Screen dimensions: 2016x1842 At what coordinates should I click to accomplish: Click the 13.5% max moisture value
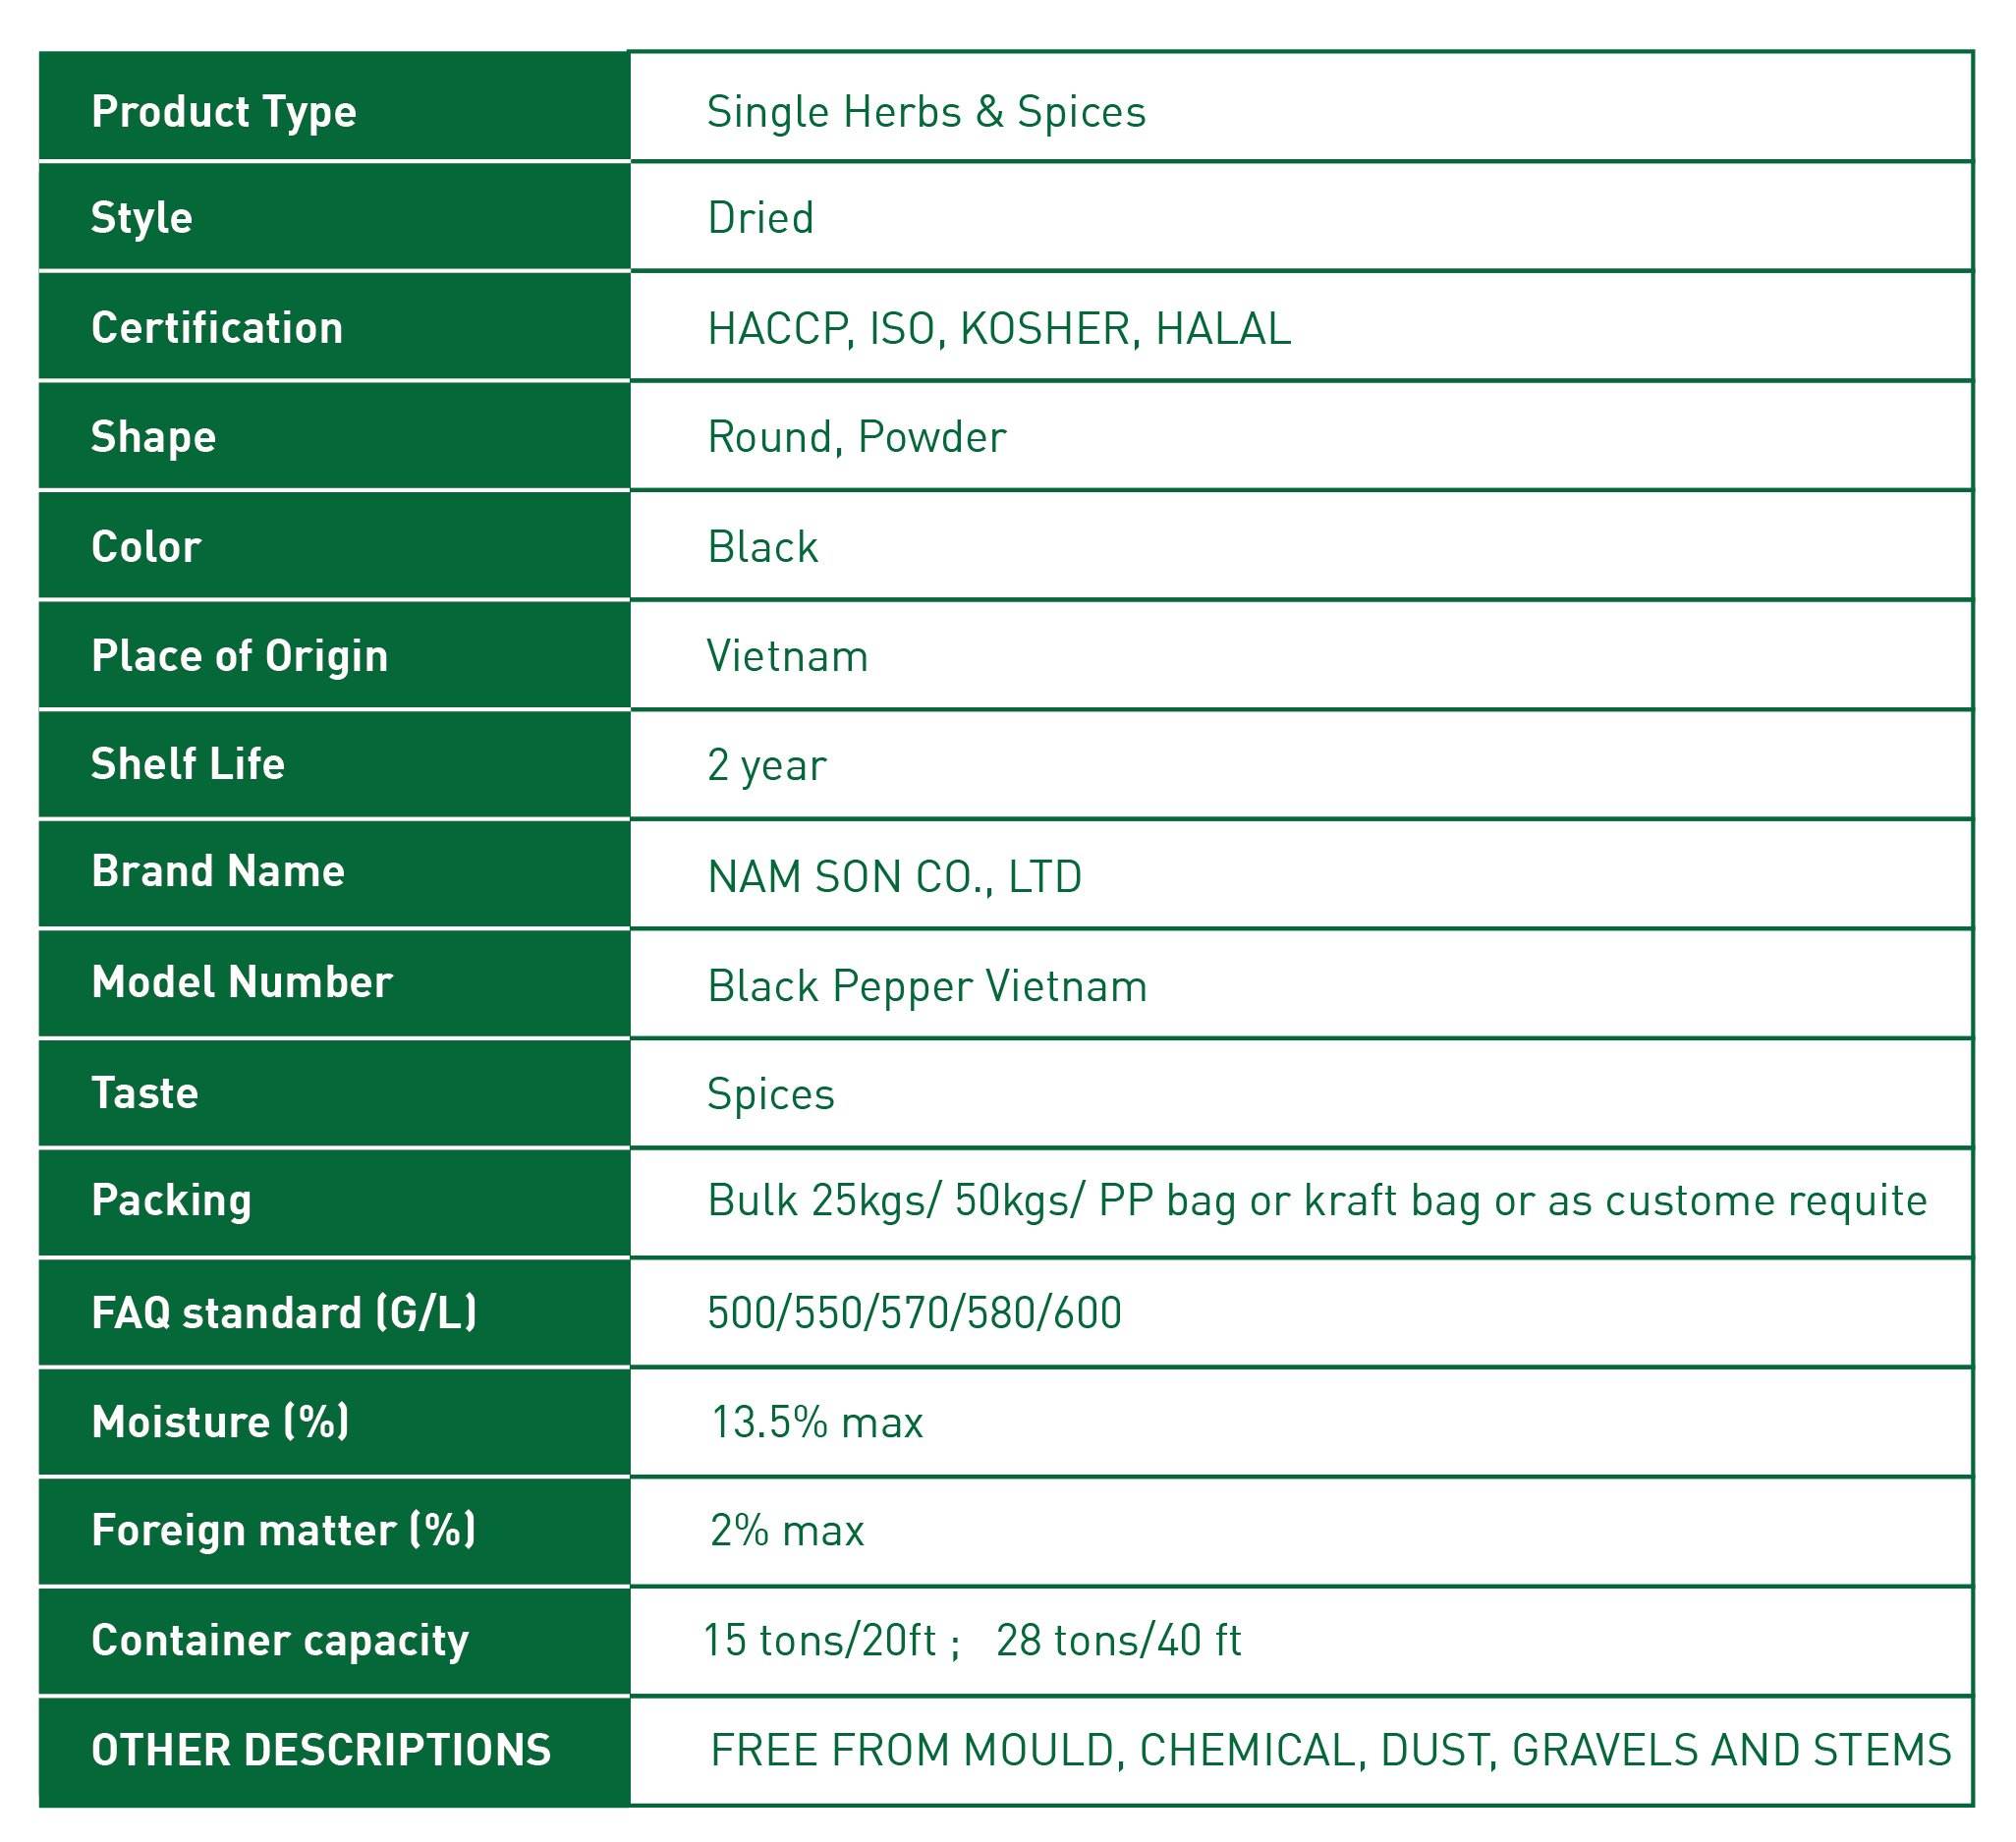(x=816, y=1422)
